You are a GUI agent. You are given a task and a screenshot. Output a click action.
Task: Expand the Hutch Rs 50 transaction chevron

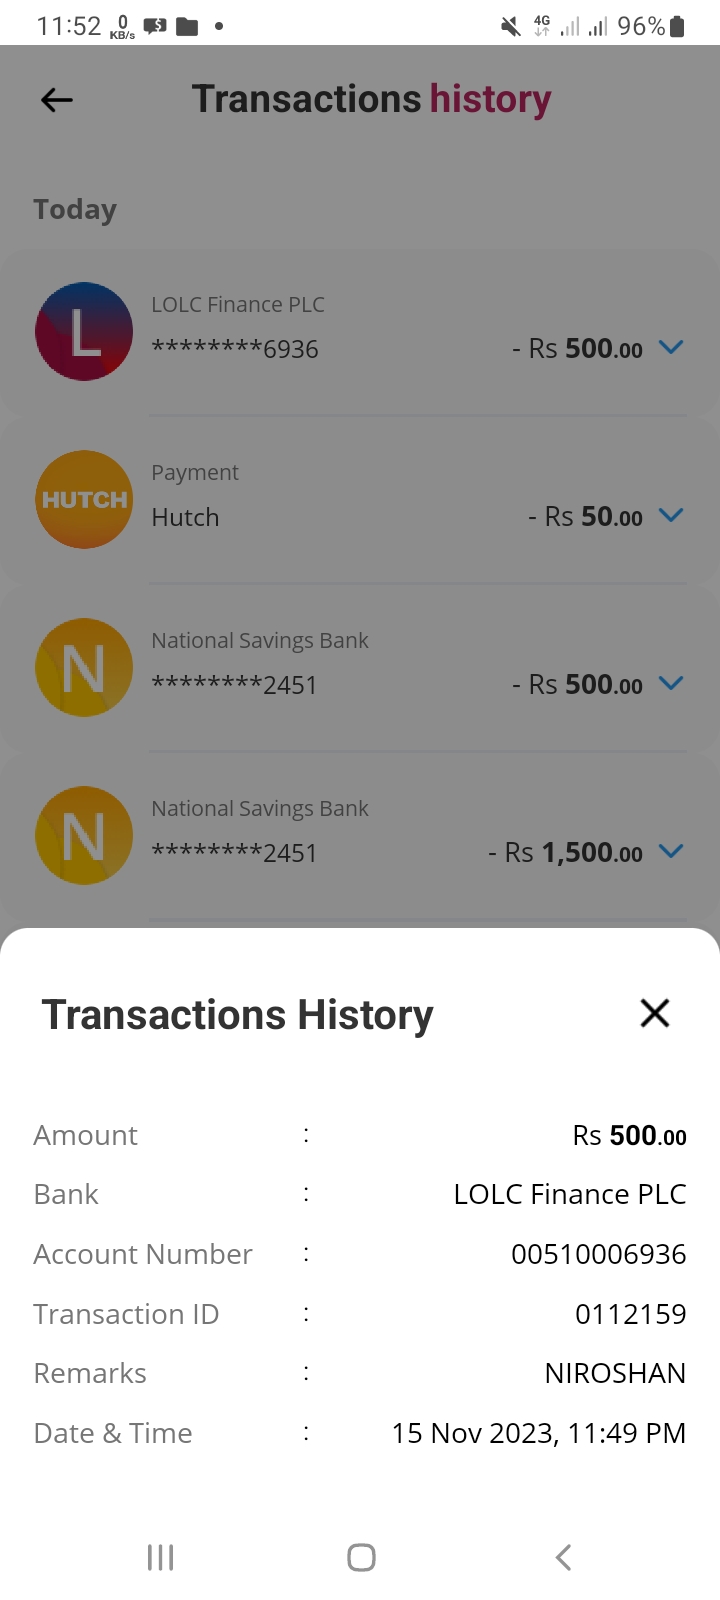point(671,515)
